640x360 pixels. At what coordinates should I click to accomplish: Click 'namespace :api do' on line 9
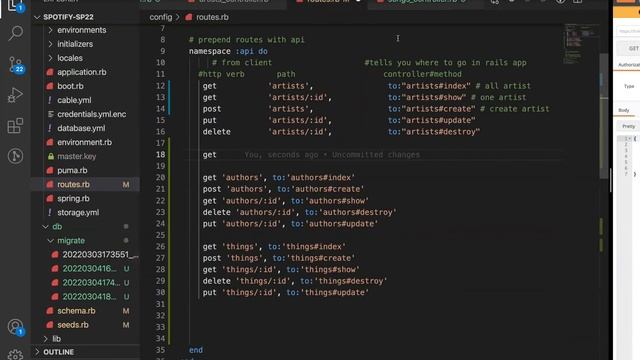pos(228,51)
